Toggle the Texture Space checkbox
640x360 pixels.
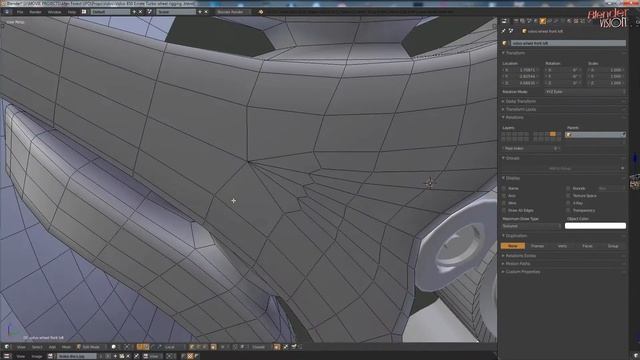tap(568, 196)
